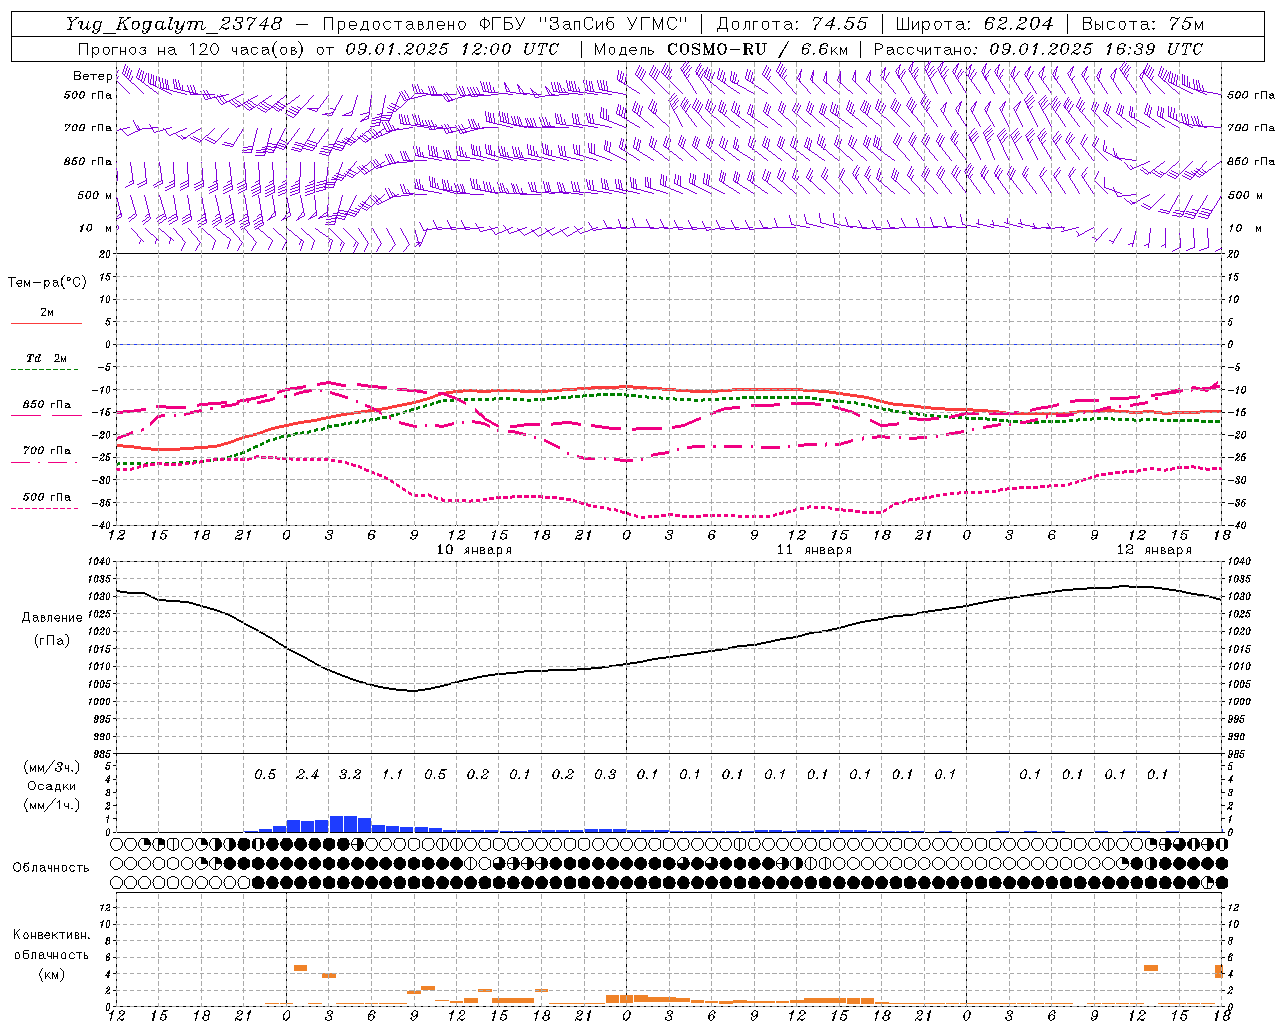
Task: Select the "Долгота: 74.55" header value
Action: (x=792, y=24)
